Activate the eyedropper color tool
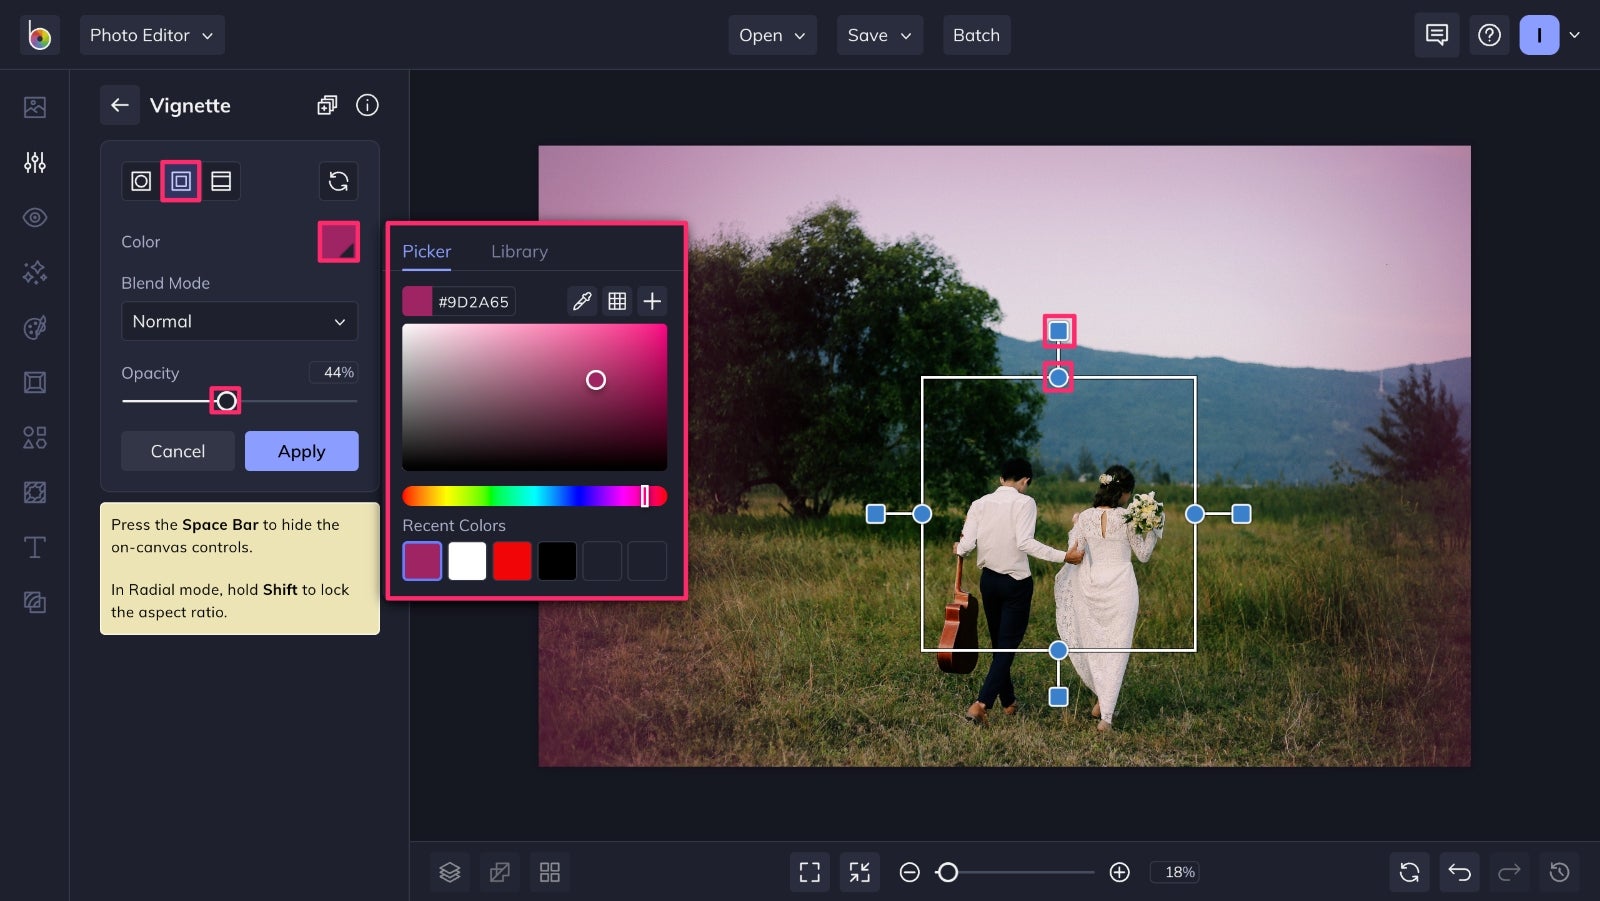This screenshot has height=901, width=1600. click(581, 300)
